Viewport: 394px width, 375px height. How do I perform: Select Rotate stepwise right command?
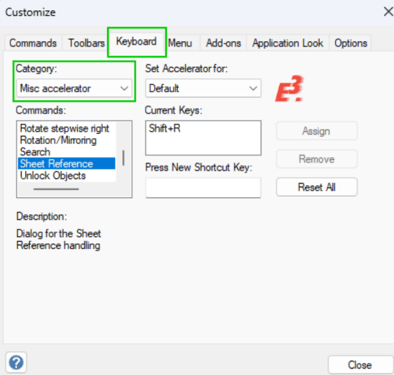pyautogui.click(x=67, y=128)
